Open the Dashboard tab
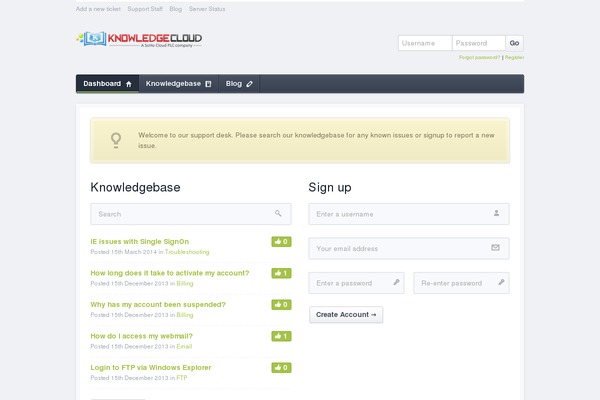The height and width of the screenshot is (400, 600). pyautogui.click(x=108, y=84)
